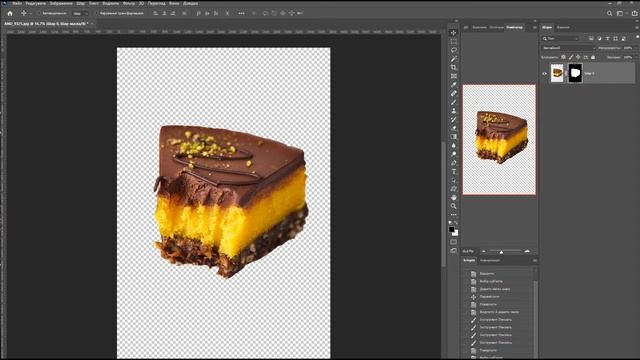Select the Brush tool

[453, 102]
